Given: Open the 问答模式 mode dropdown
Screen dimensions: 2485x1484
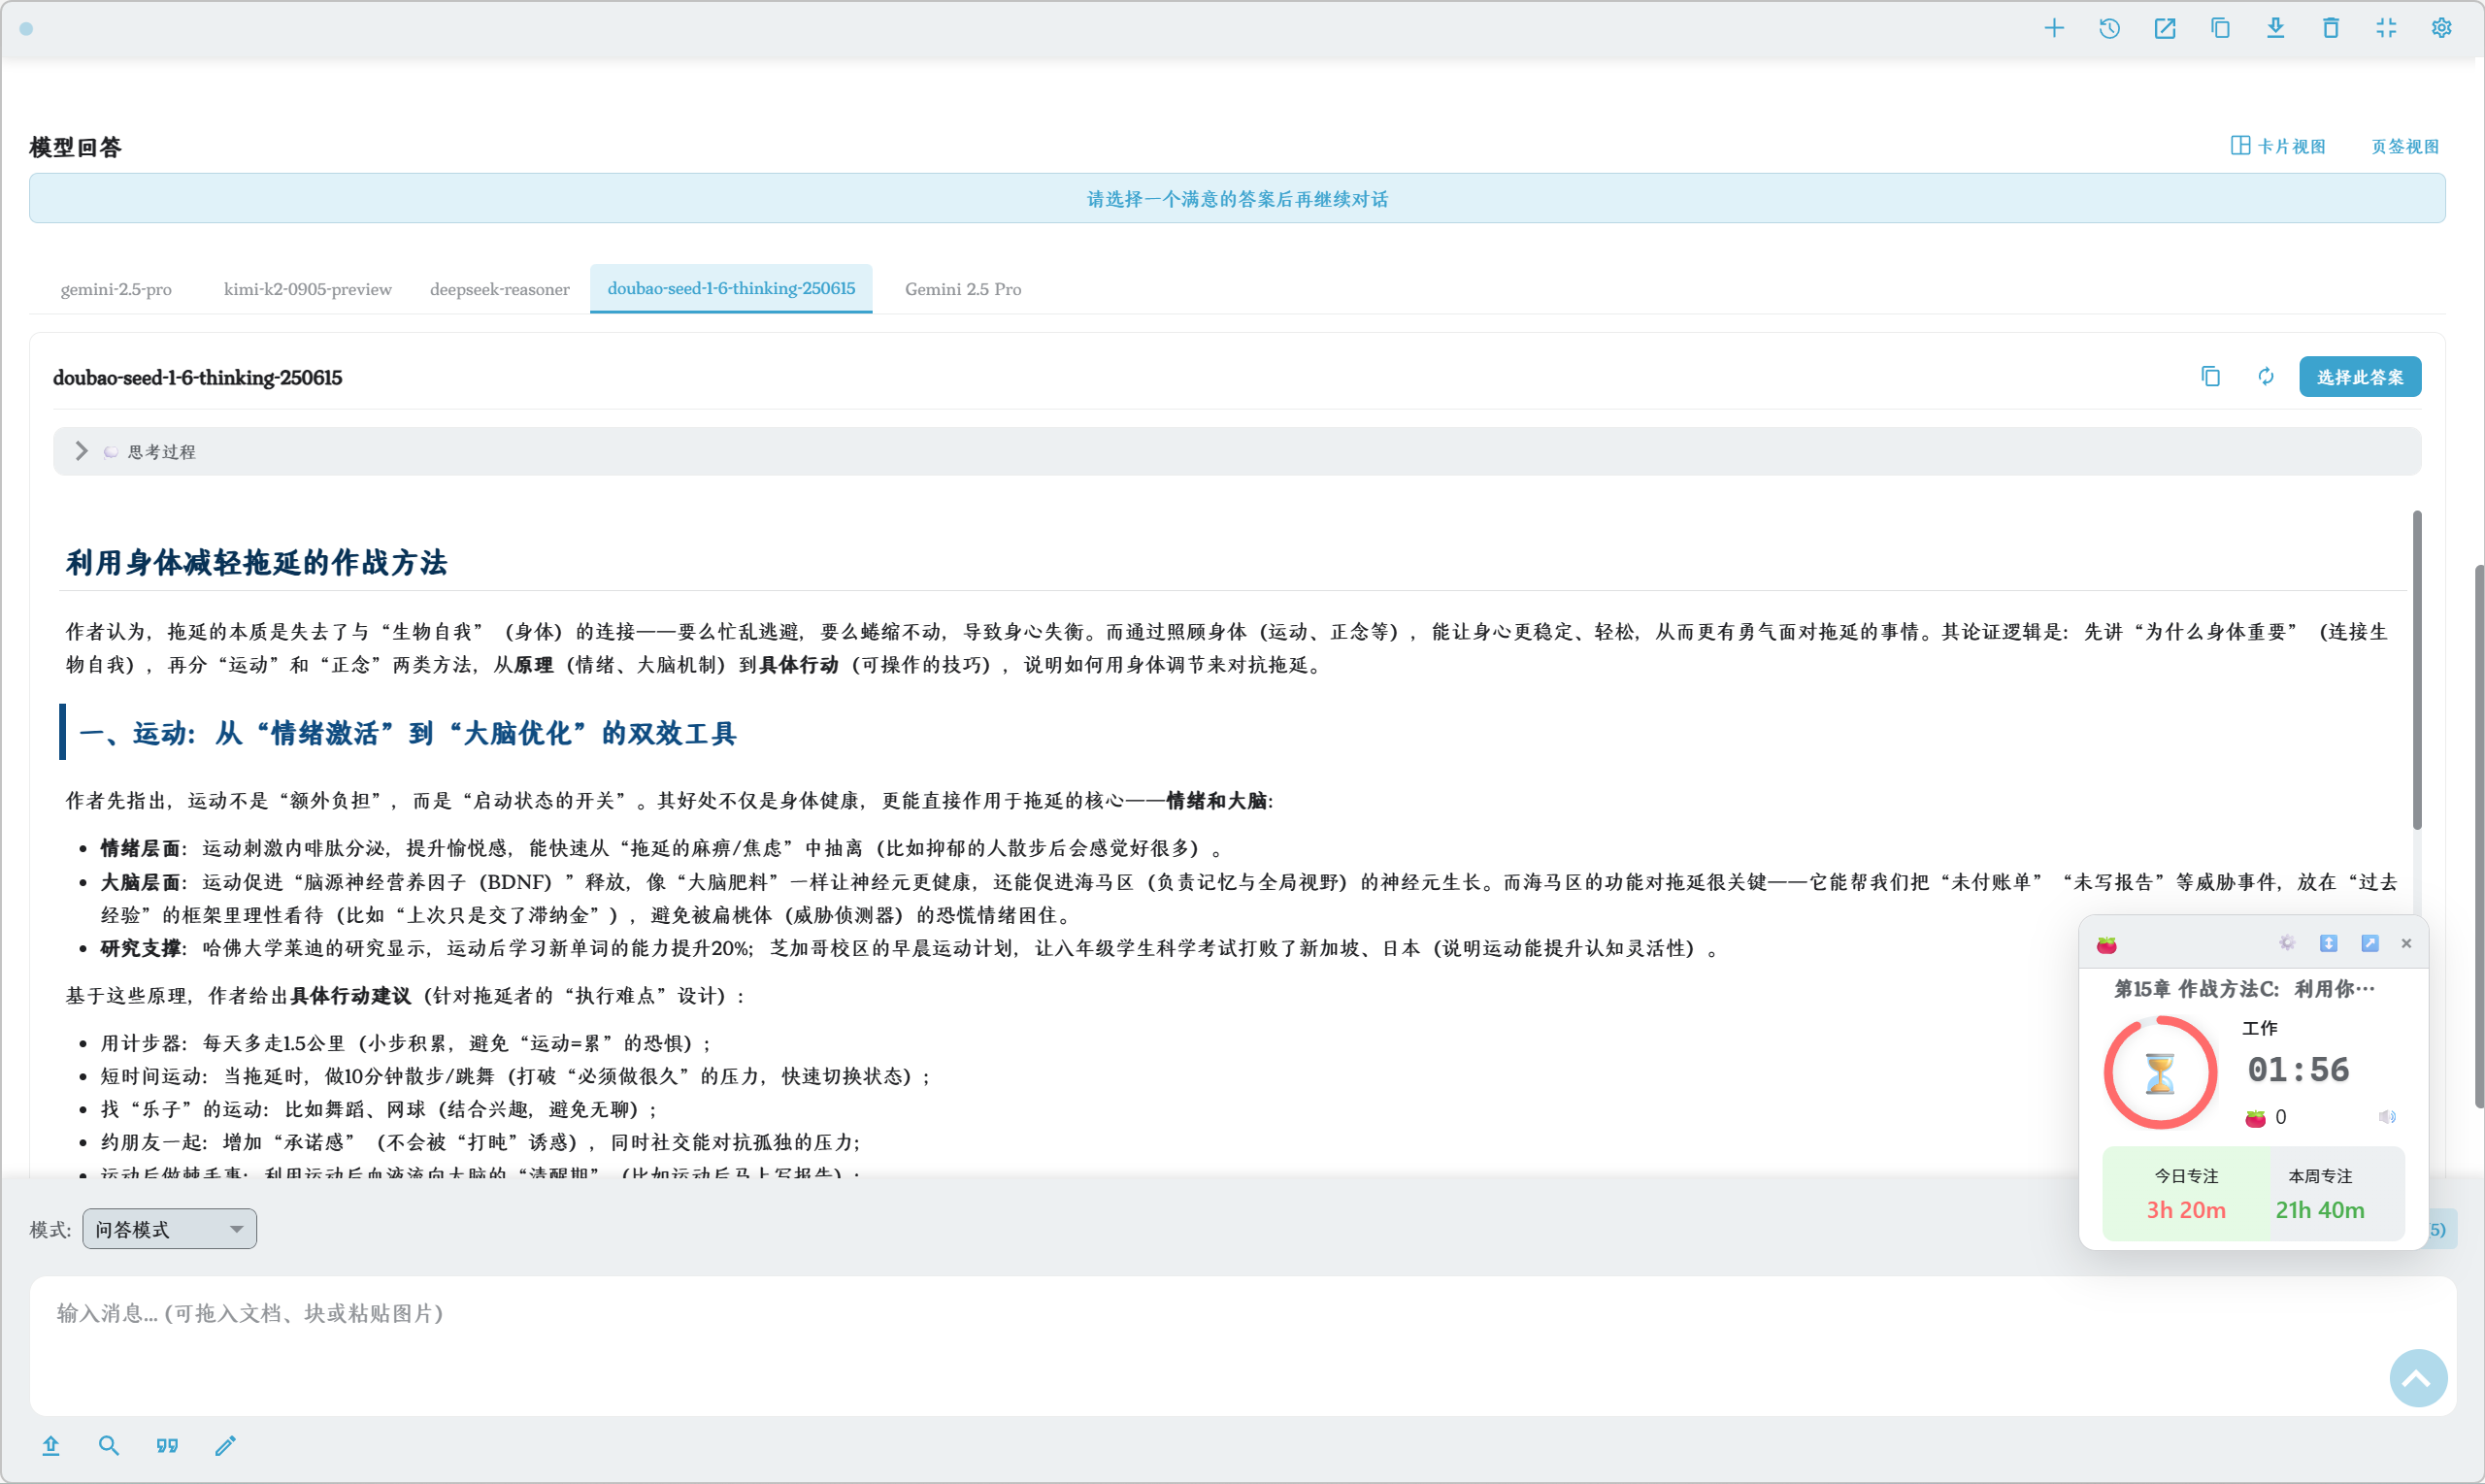Looking at the screenshot, I should point(169,1229).
